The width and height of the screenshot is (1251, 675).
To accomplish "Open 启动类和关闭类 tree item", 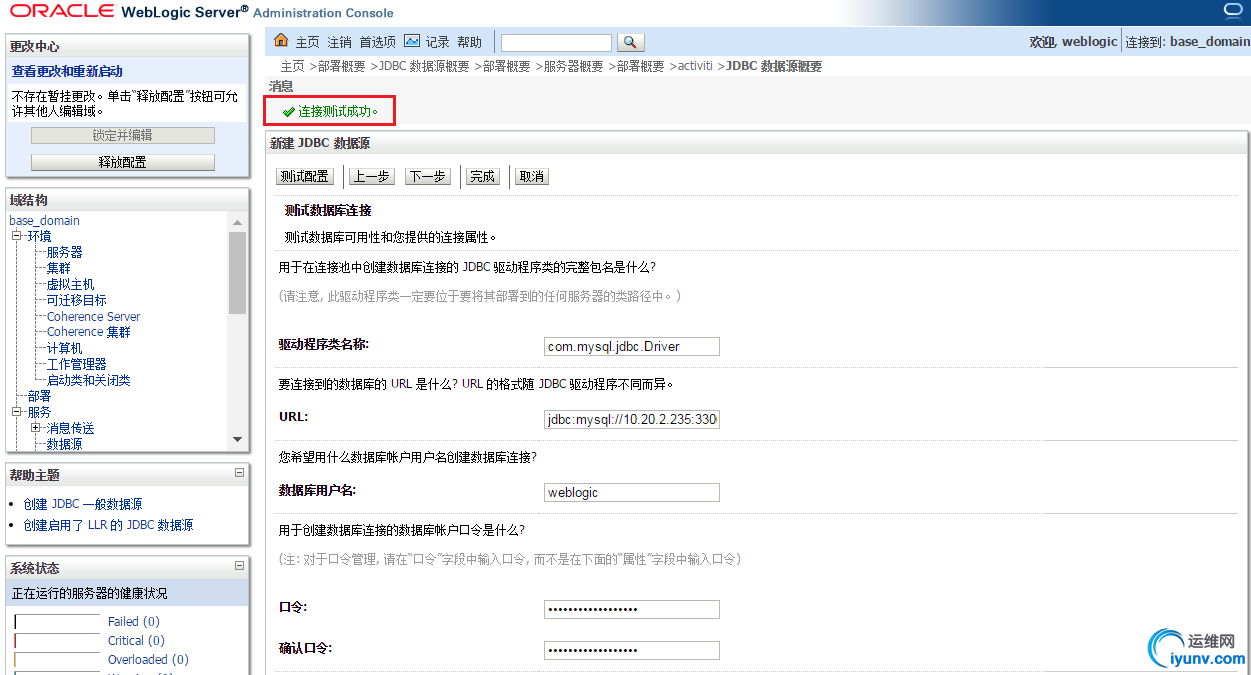I will [88, 380].
